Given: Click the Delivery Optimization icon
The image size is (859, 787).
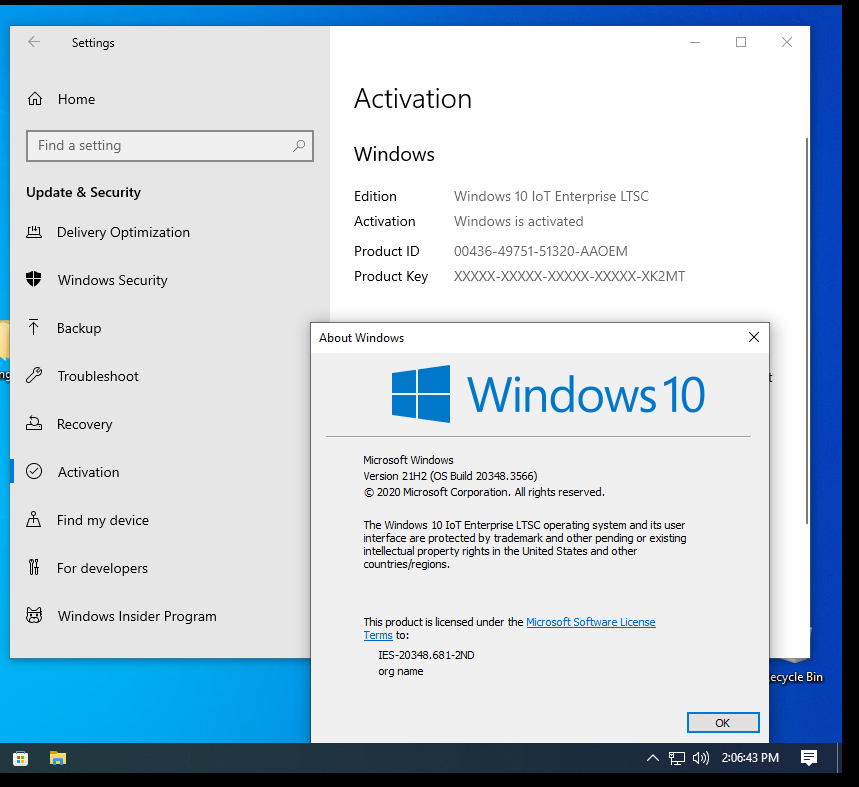Looking at the screenshot, I should 34,232.
